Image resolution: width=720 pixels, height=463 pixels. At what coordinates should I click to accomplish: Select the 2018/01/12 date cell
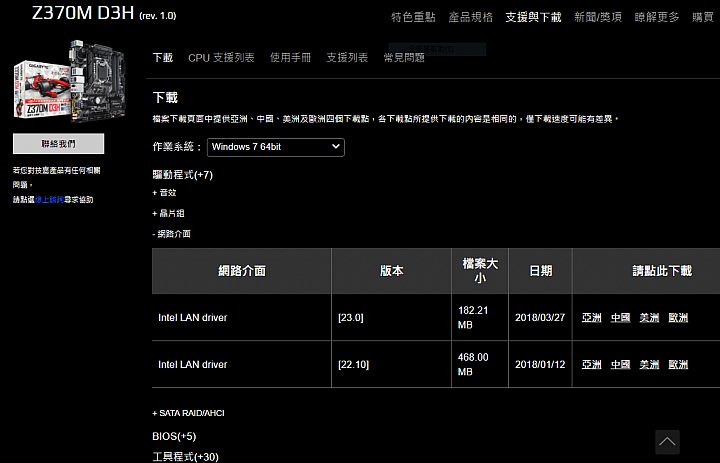[x=540, y=365]
